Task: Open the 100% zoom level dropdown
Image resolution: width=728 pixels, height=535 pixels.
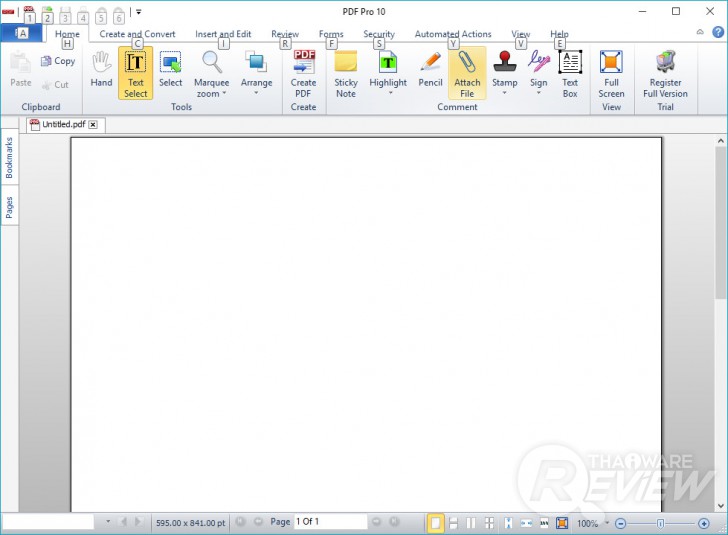Action: [607, 523]
